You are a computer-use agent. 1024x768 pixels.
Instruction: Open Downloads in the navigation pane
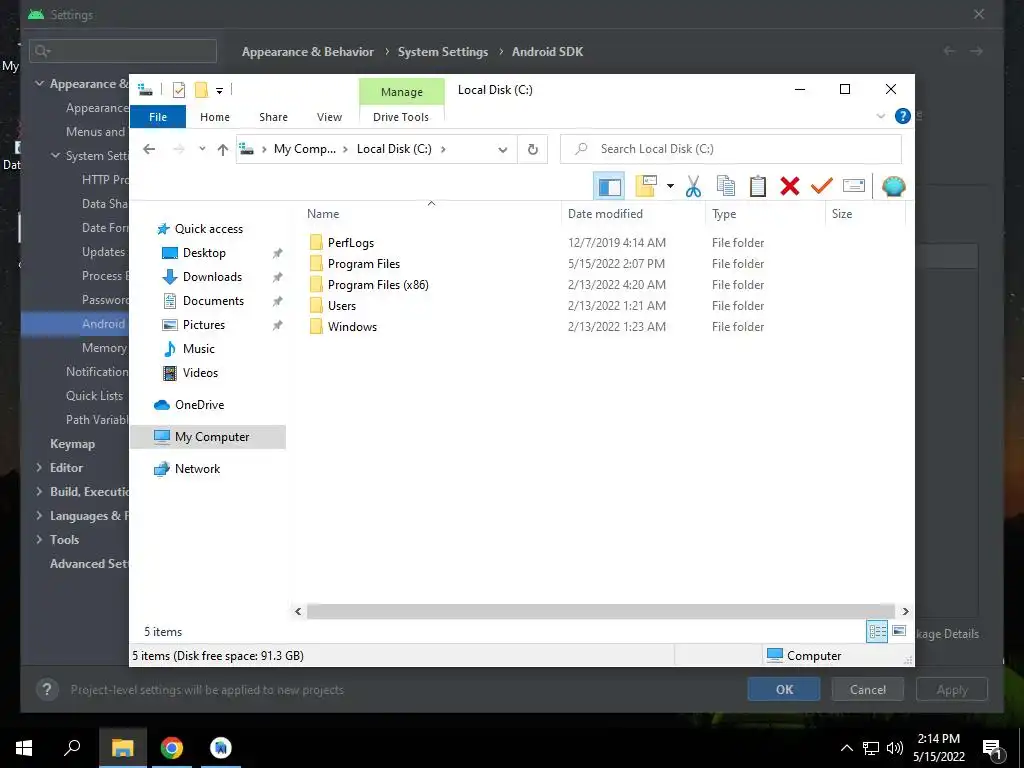[x=212, y=277]
